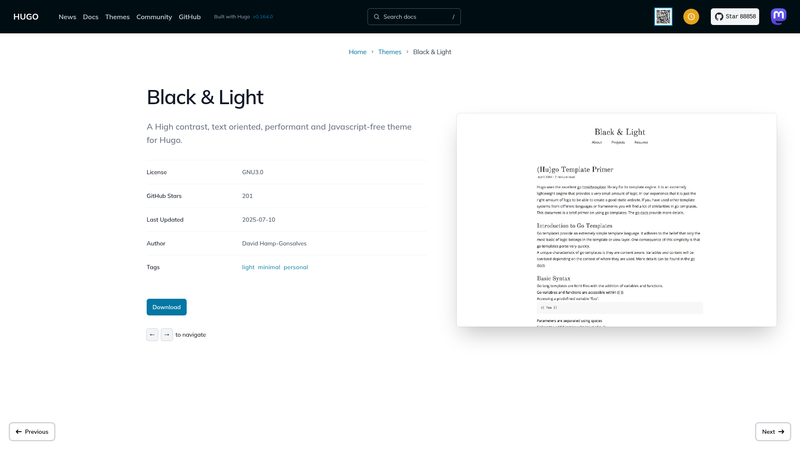Click the license value GNU3.0
The image size is (800, 450).
tap(253, 172)
